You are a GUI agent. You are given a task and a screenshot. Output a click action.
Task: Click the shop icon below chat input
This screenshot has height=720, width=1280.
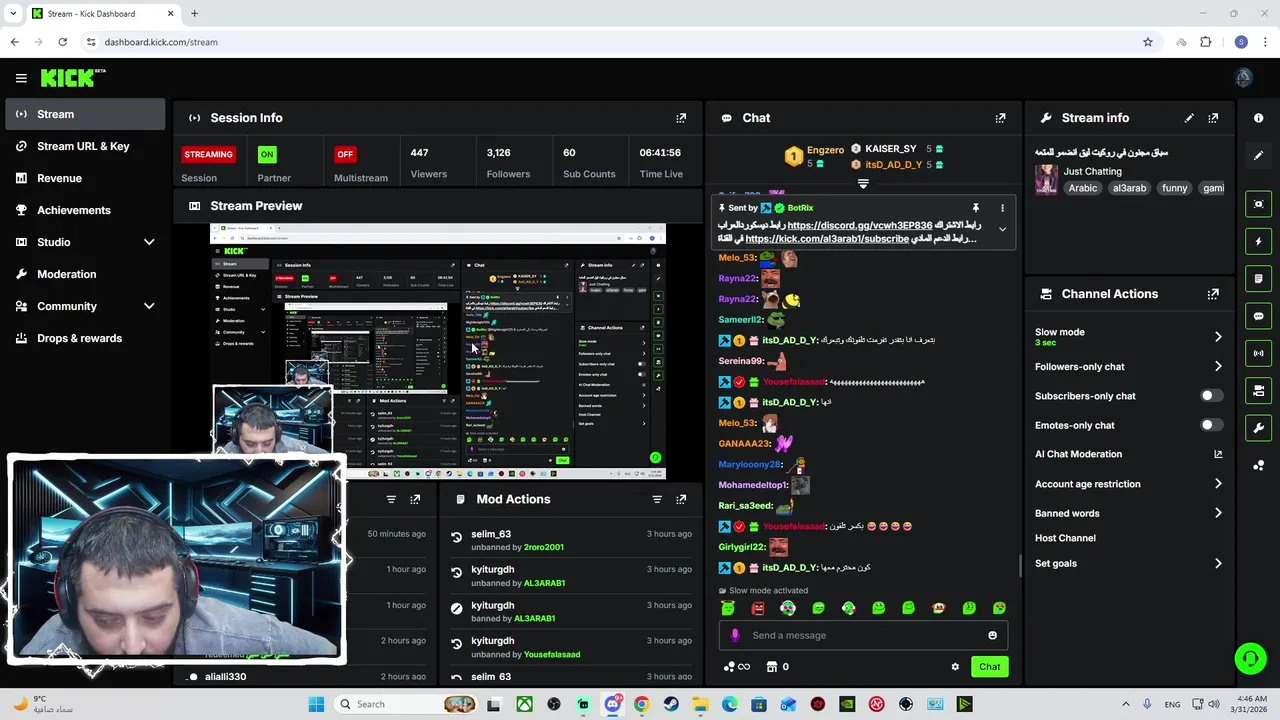click(x=772, y=667)
